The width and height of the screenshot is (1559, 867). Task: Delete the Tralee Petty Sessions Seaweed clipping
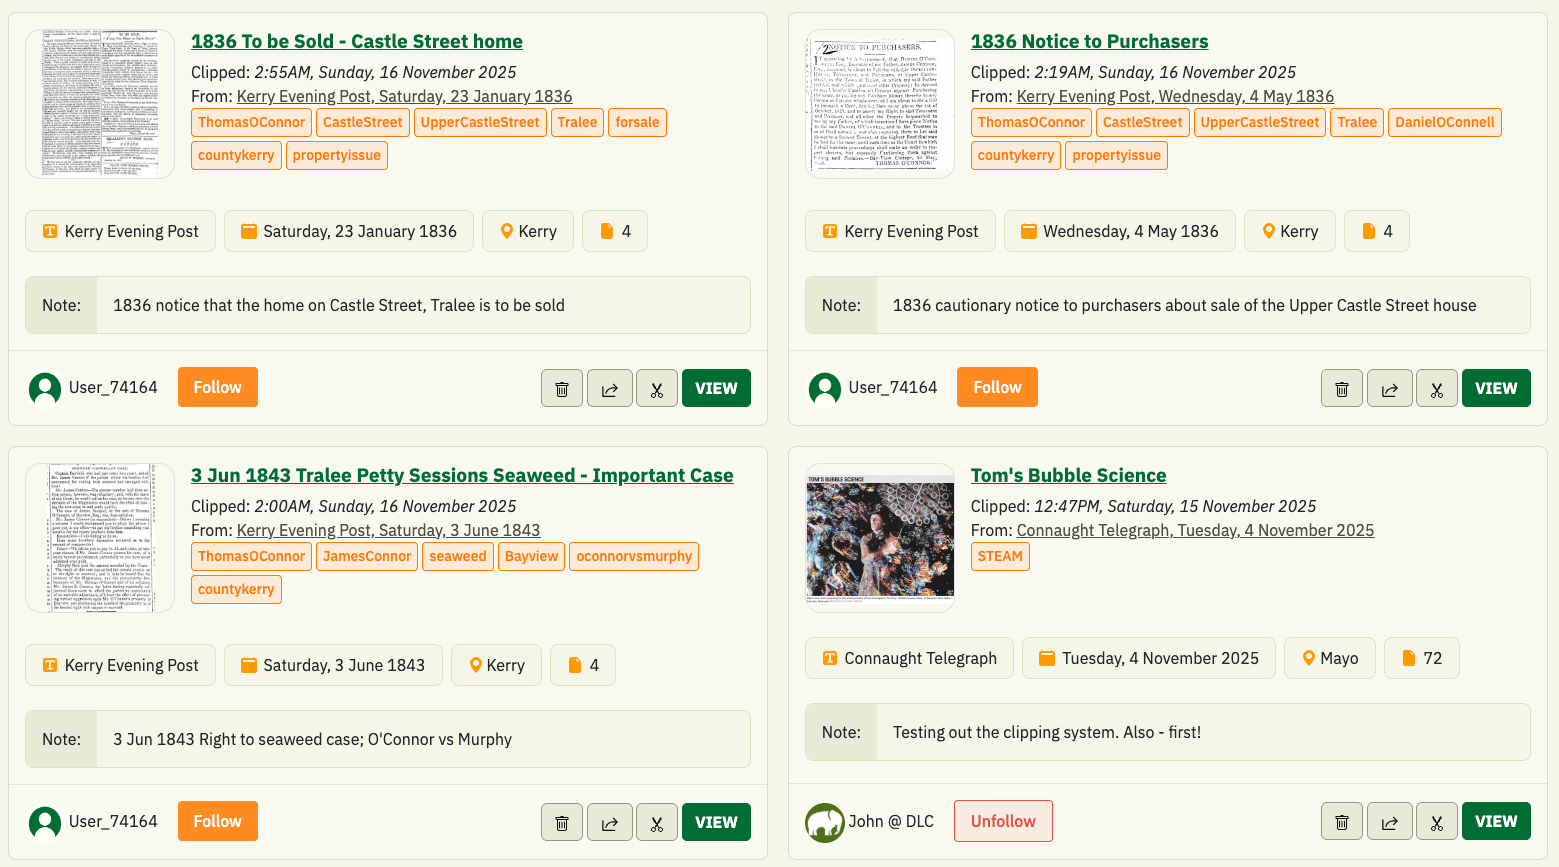562,822
